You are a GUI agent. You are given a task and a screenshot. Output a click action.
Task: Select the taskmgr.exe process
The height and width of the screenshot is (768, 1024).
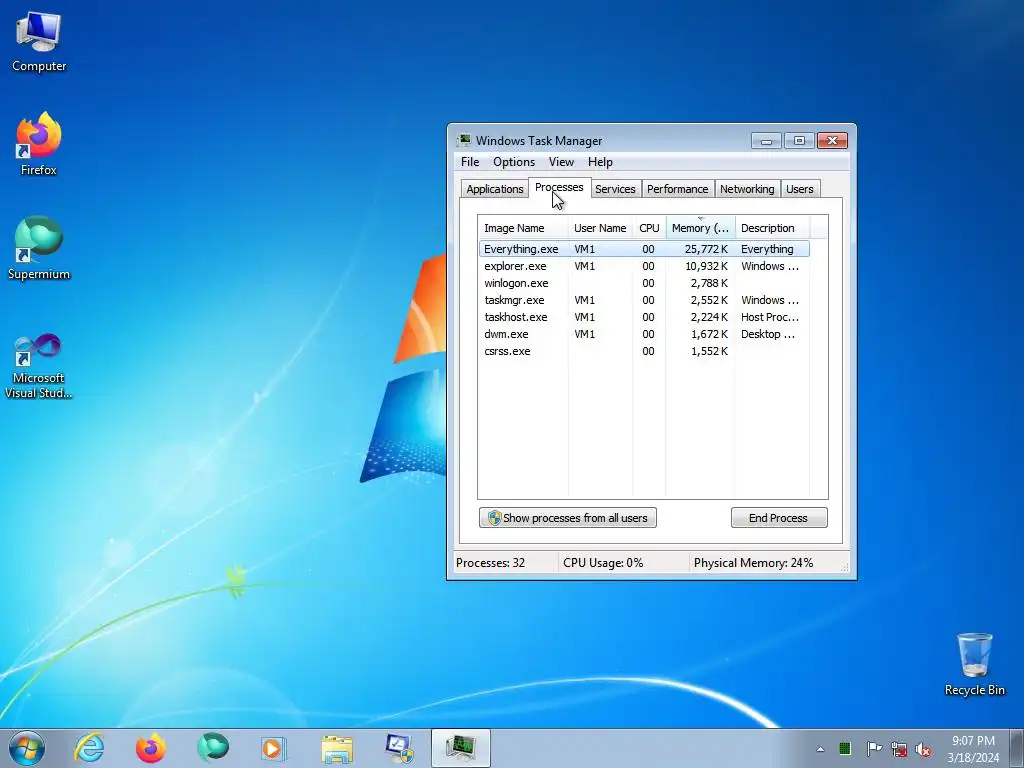click(x=644, y=300)
